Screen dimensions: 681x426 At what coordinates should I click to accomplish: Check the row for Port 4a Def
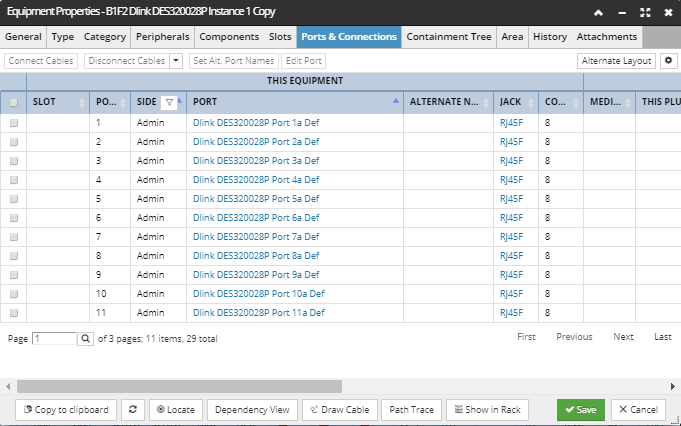[14, 180]
